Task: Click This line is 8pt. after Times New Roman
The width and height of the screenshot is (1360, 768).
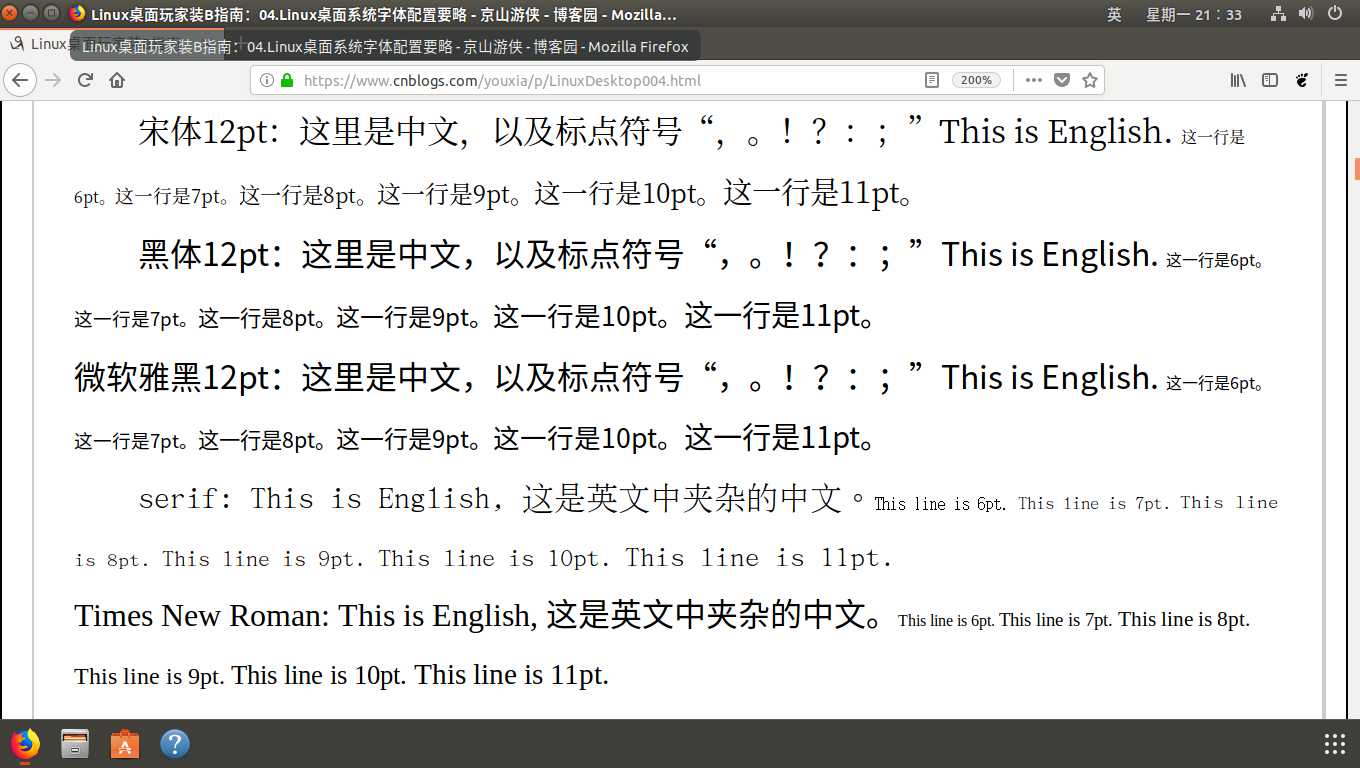Action: [x=1184, y=620]
